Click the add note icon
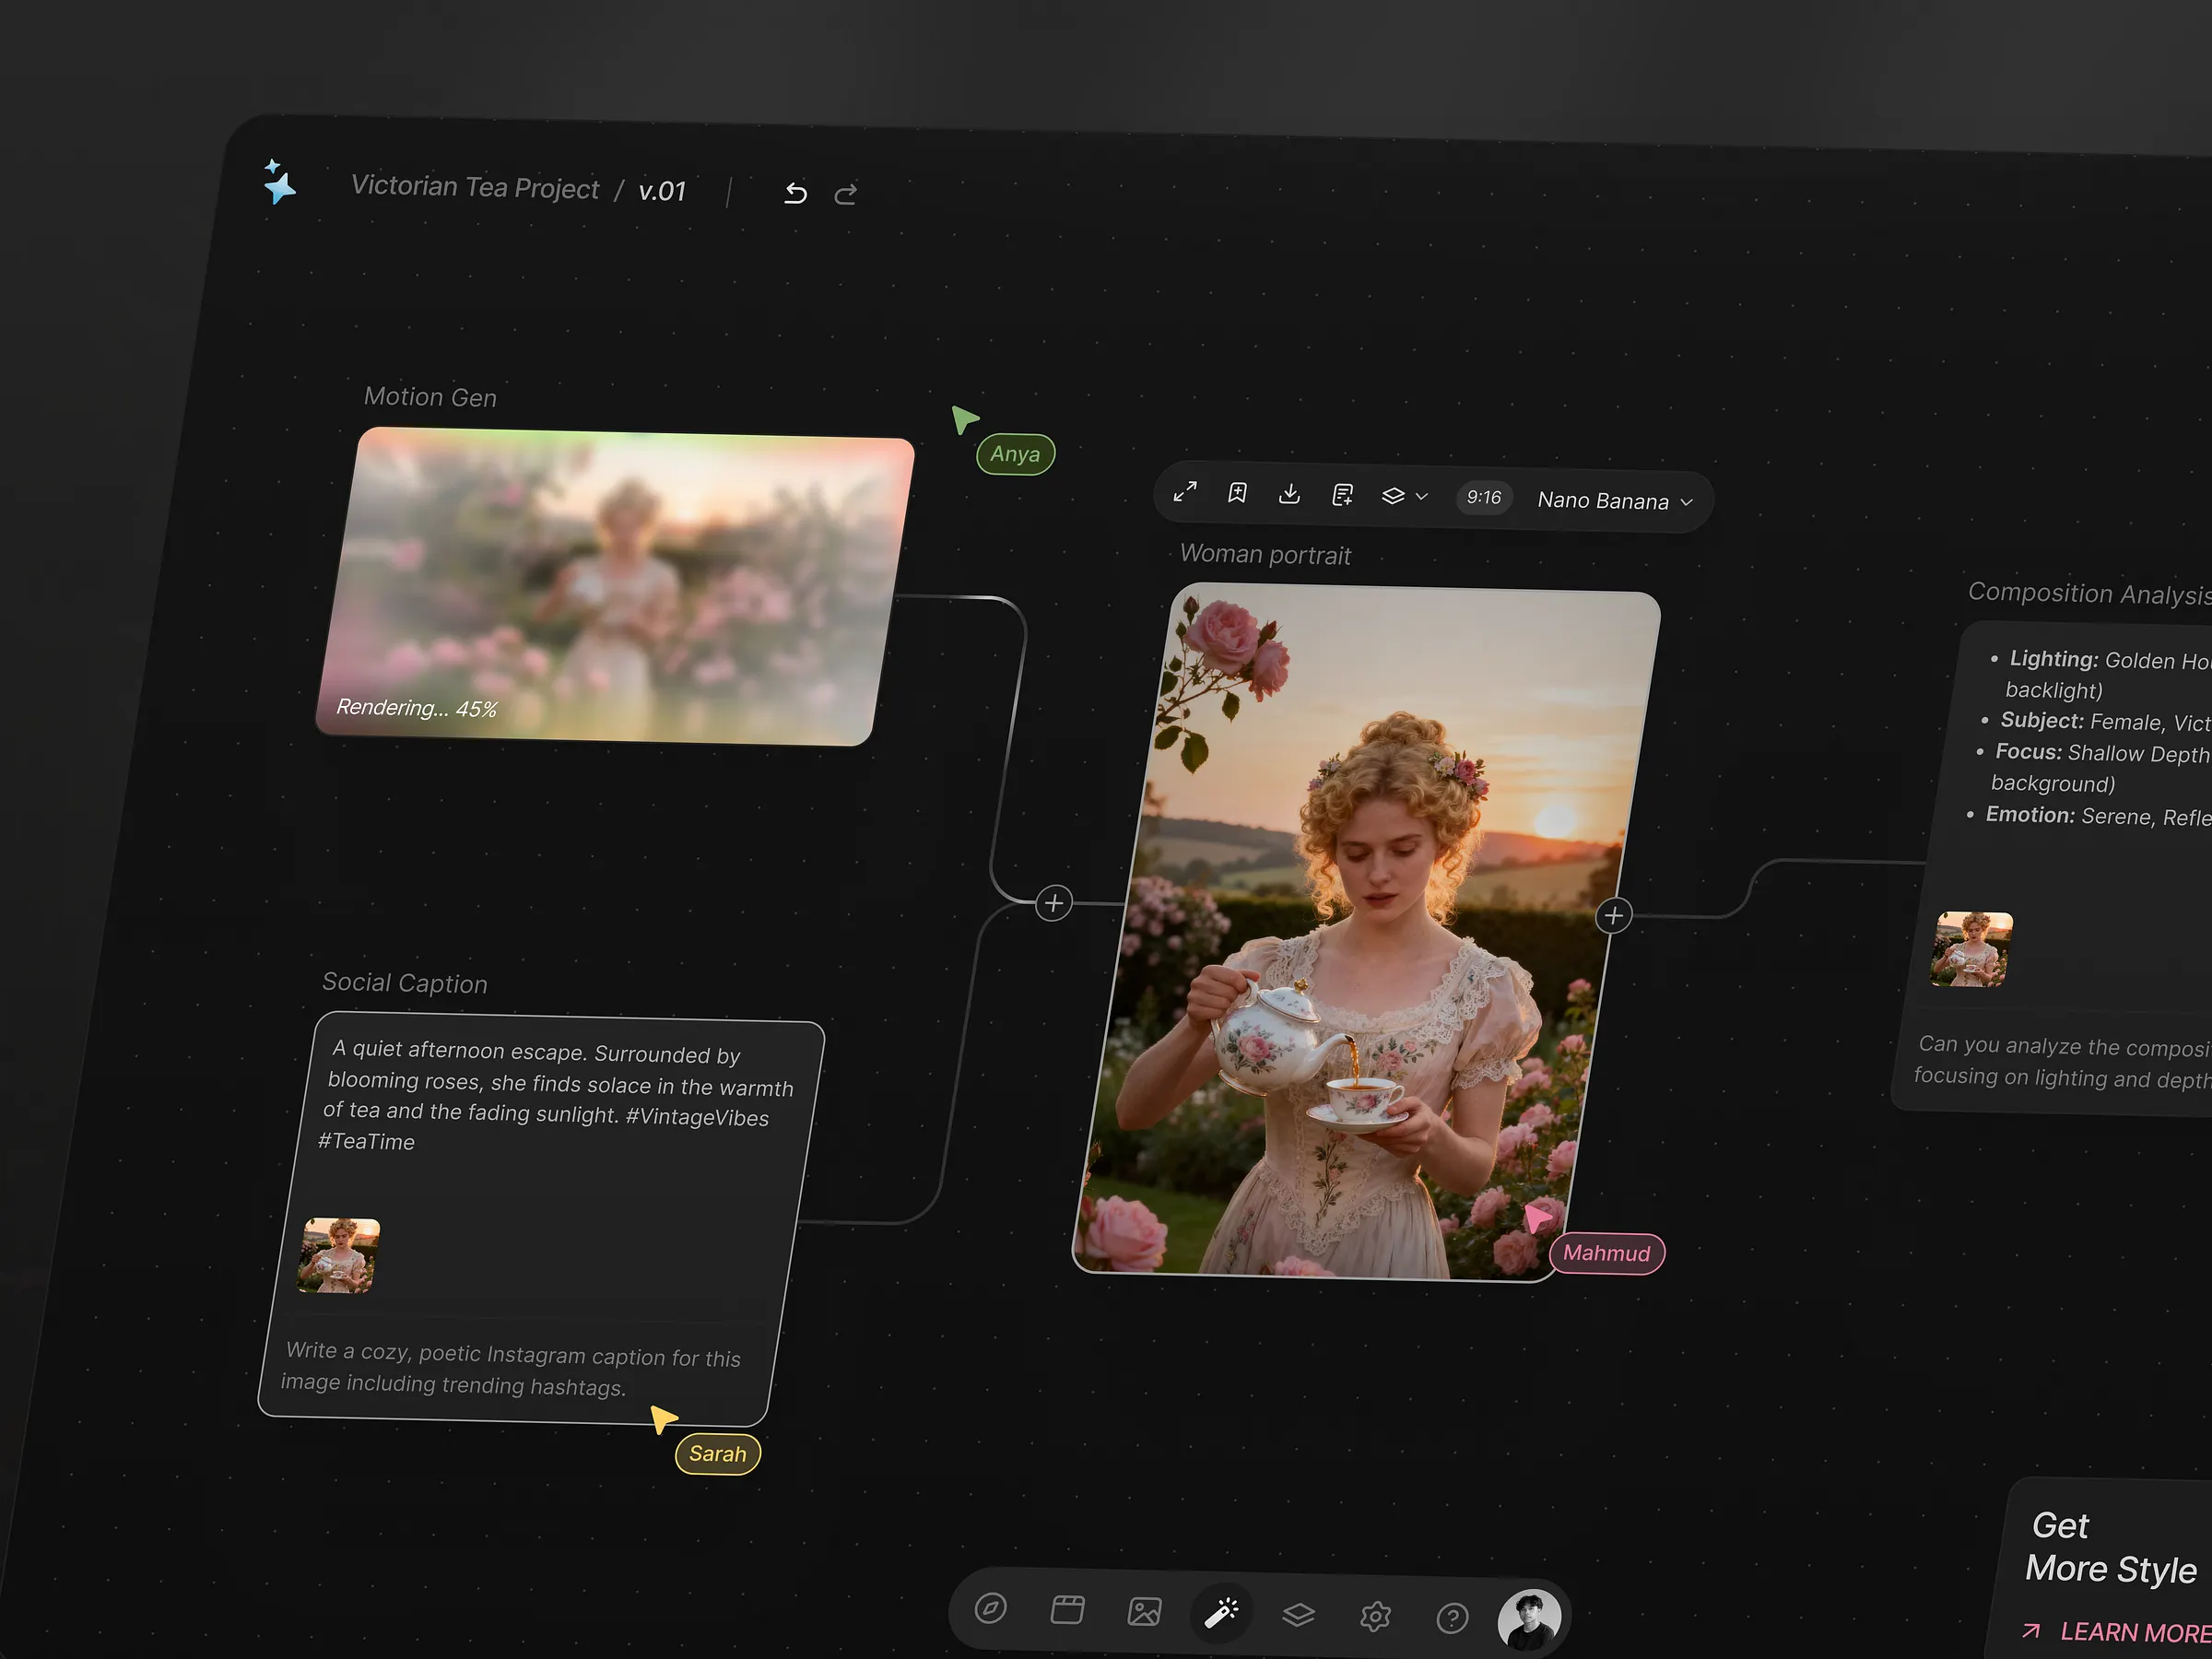The image size is (2212, 1659). (x=1342, y=494)
